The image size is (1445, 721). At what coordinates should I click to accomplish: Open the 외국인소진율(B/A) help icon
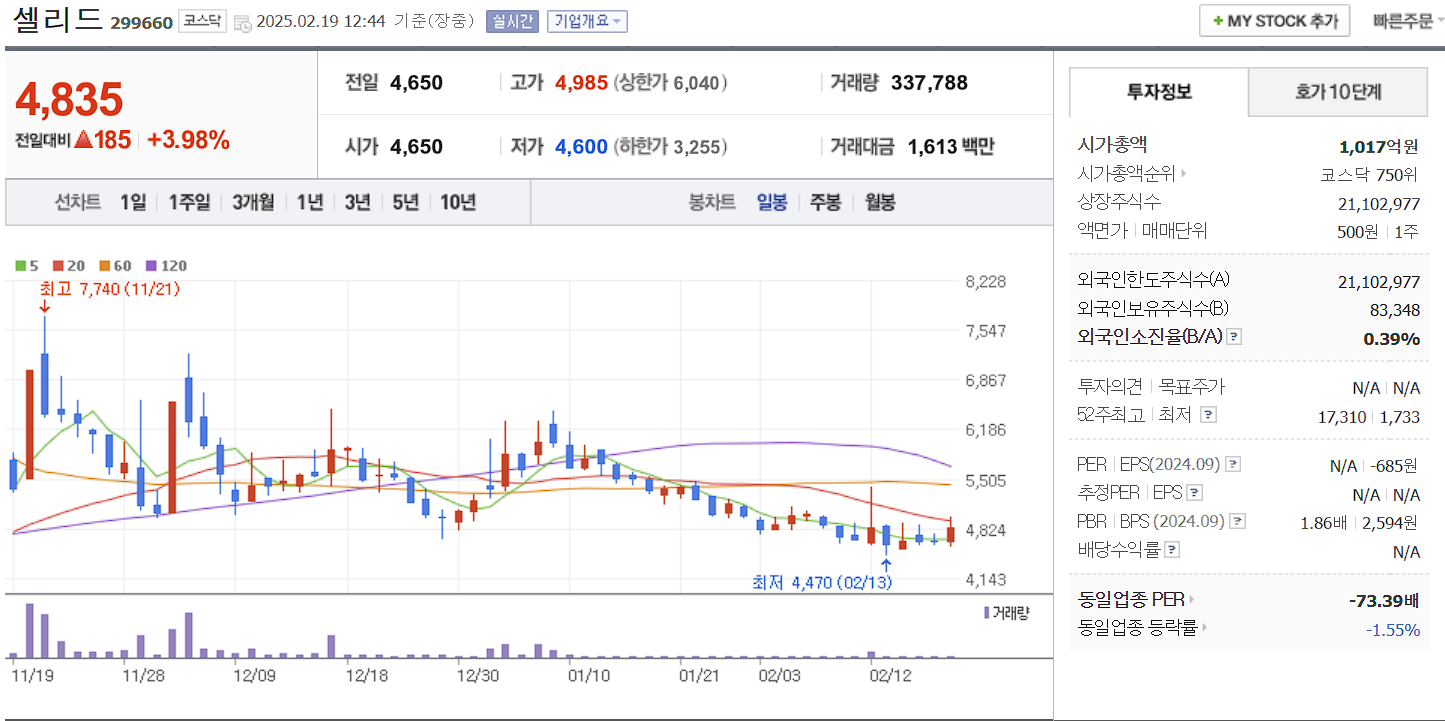coord(1233,337)
